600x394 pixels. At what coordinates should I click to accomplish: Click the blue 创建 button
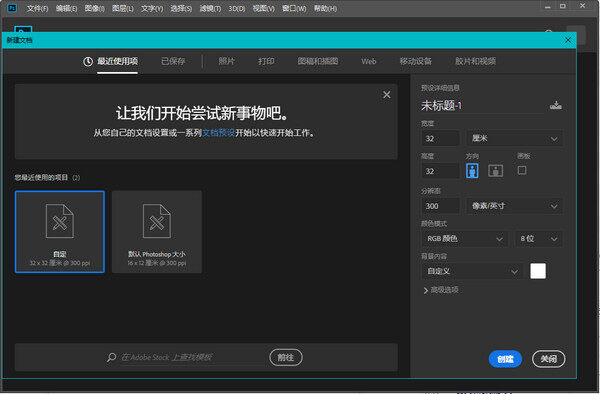pyautogui.click(x=505, y=359)
